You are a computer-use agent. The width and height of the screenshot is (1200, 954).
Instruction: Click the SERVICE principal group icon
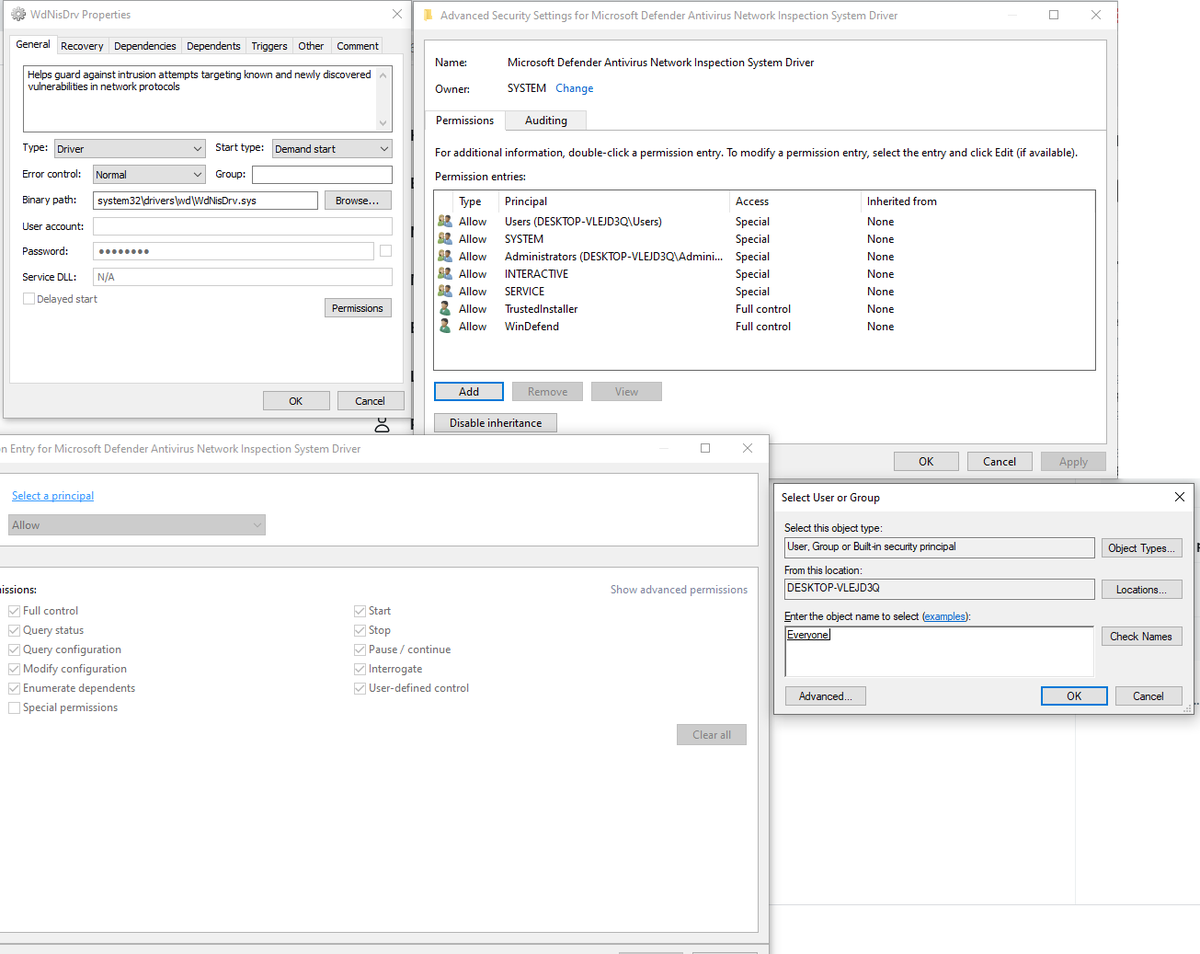[445, 291]
